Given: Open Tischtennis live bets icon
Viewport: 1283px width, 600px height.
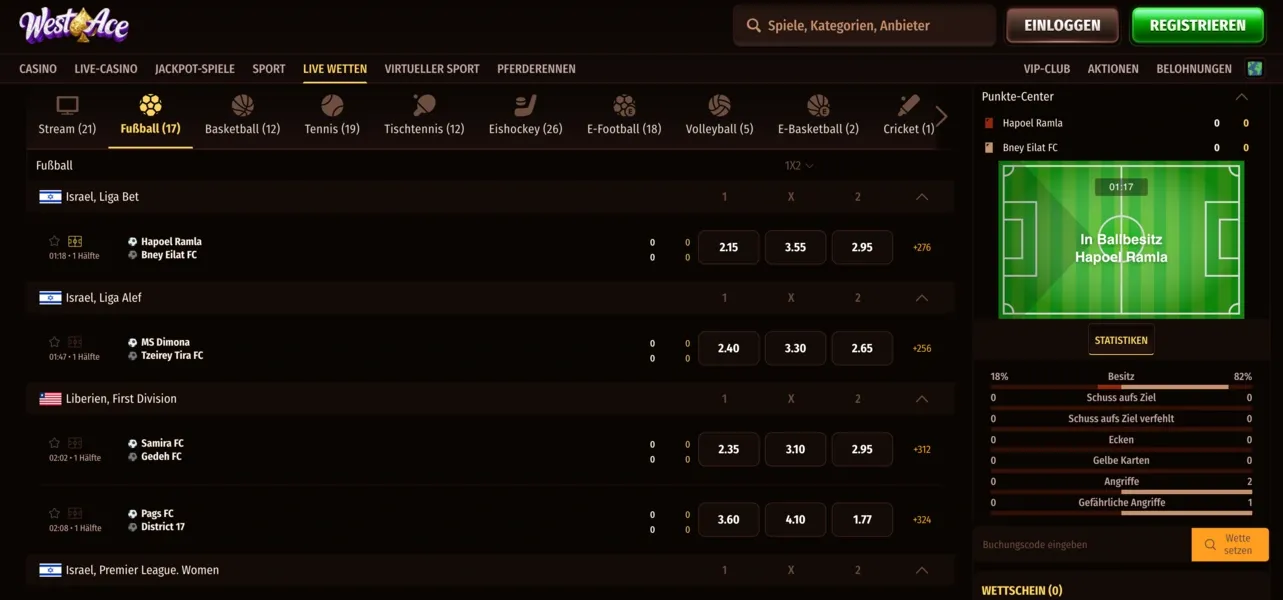Looking at the screenshot, I should click(x=424, y=106).
